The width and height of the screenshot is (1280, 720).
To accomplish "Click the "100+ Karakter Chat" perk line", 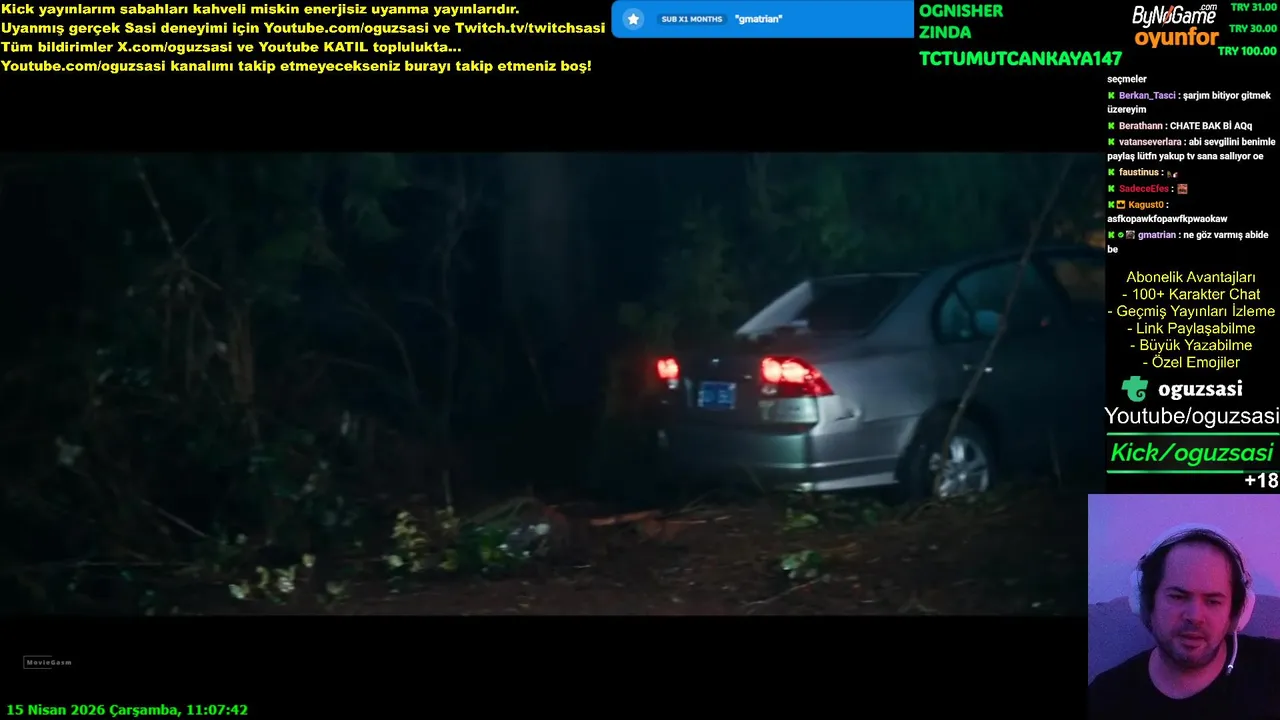I will tap(1191, 294).
